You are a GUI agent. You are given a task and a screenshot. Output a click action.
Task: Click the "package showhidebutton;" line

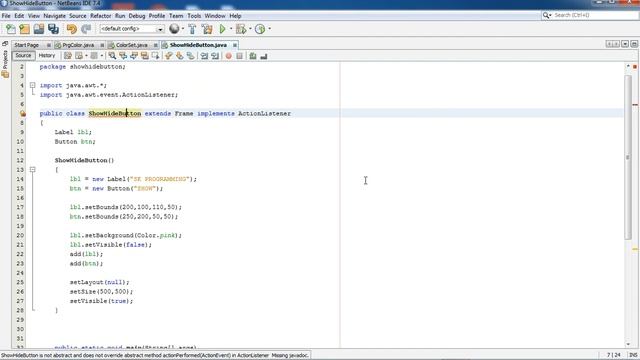click(82, 67)
